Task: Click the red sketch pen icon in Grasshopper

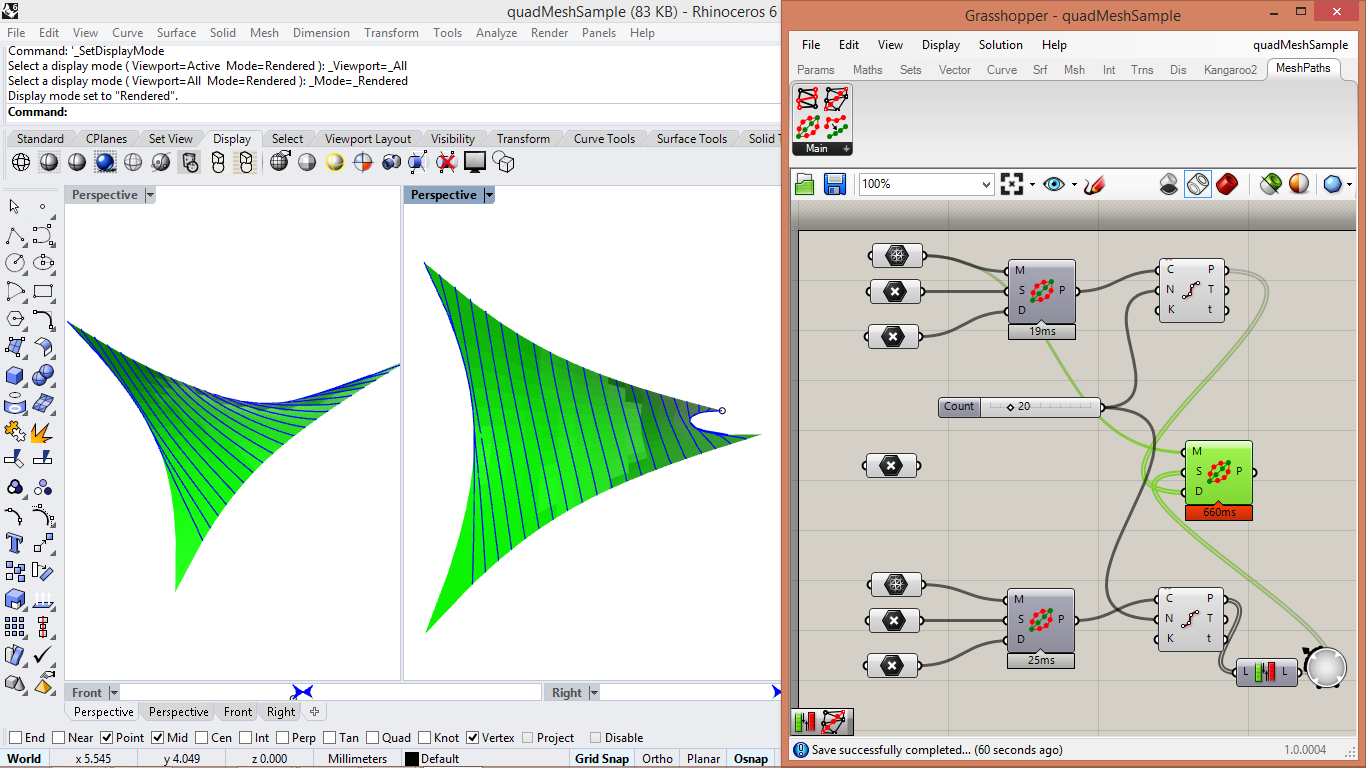Action: 1093,184
